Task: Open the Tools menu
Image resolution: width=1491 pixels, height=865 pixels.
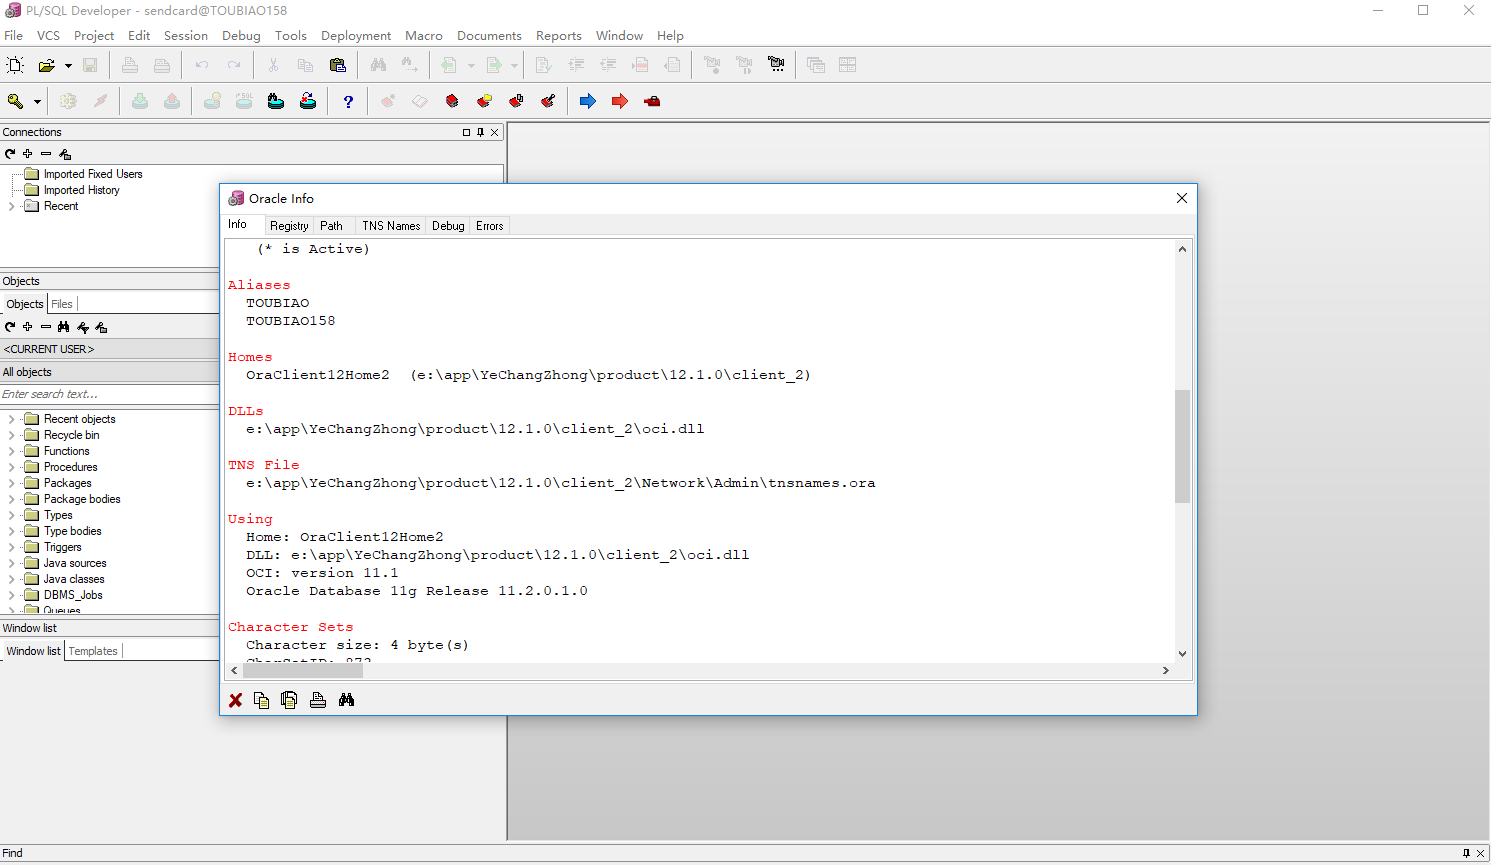Action: [x=291, y=35]
